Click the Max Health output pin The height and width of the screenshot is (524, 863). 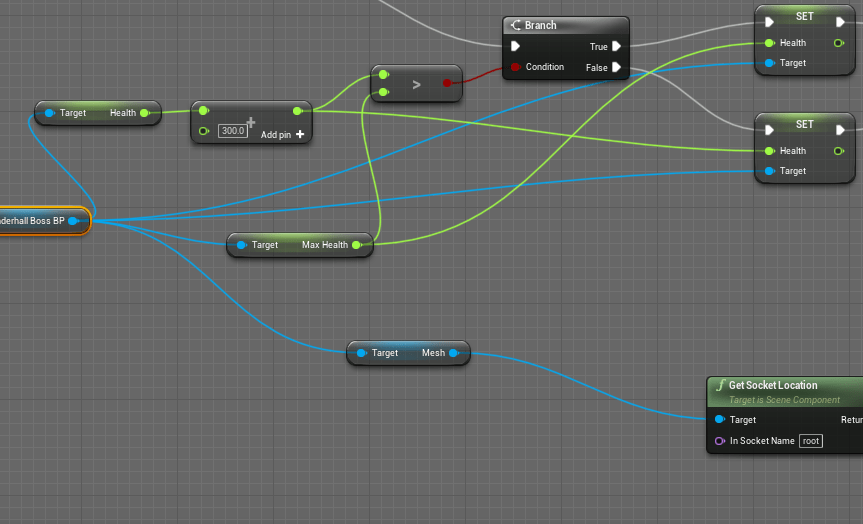tap(357, 245)
